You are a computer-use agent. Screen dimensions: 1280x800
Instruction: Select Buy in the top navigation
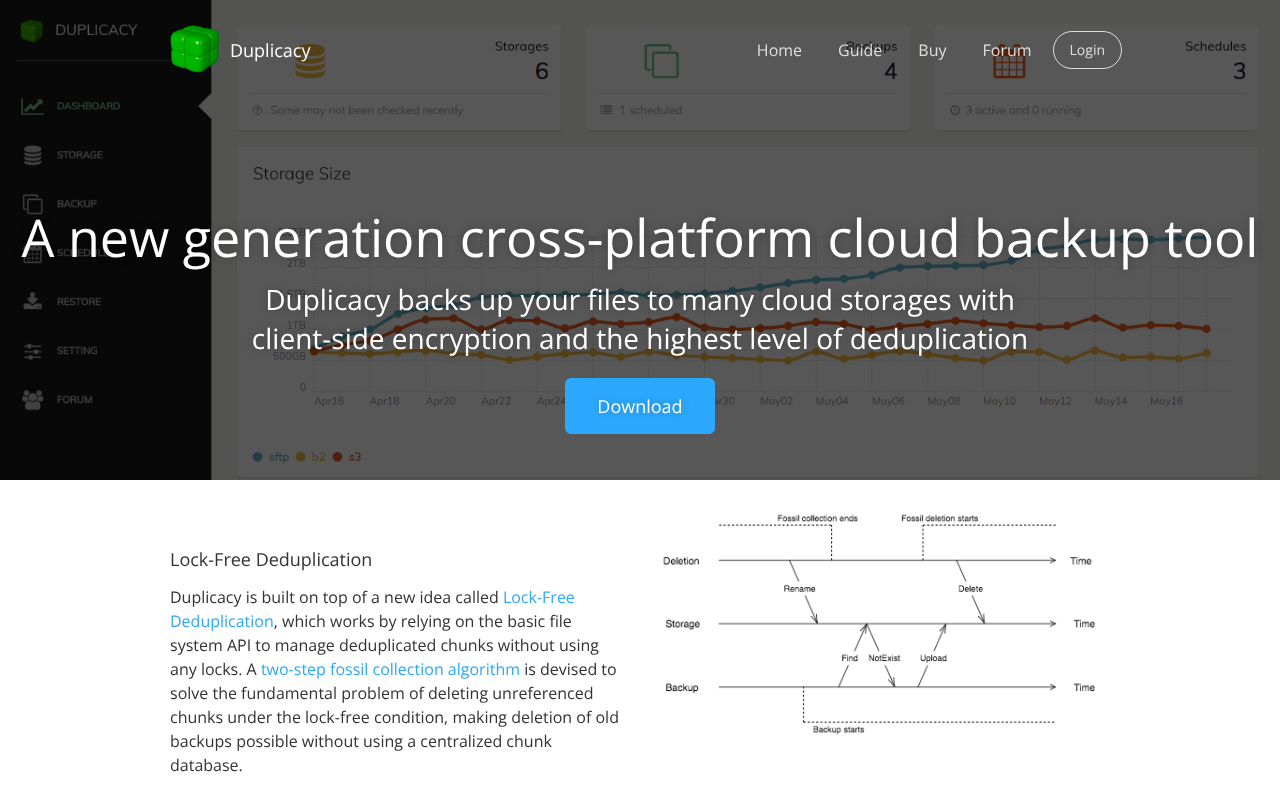[x=932, y=50]
